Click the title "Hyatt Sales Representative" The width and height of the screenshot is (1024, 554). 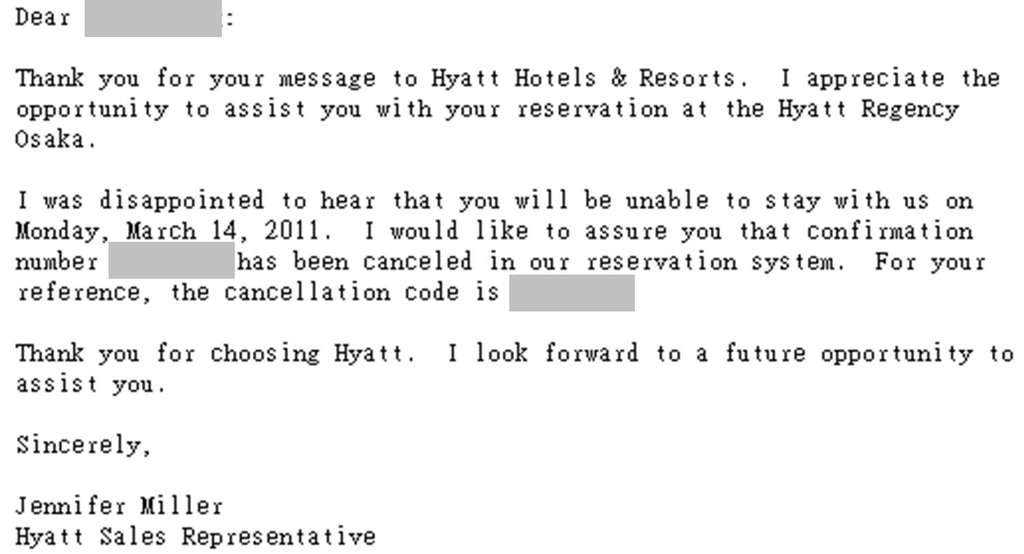pyautogui.click(x=196, y=536)
